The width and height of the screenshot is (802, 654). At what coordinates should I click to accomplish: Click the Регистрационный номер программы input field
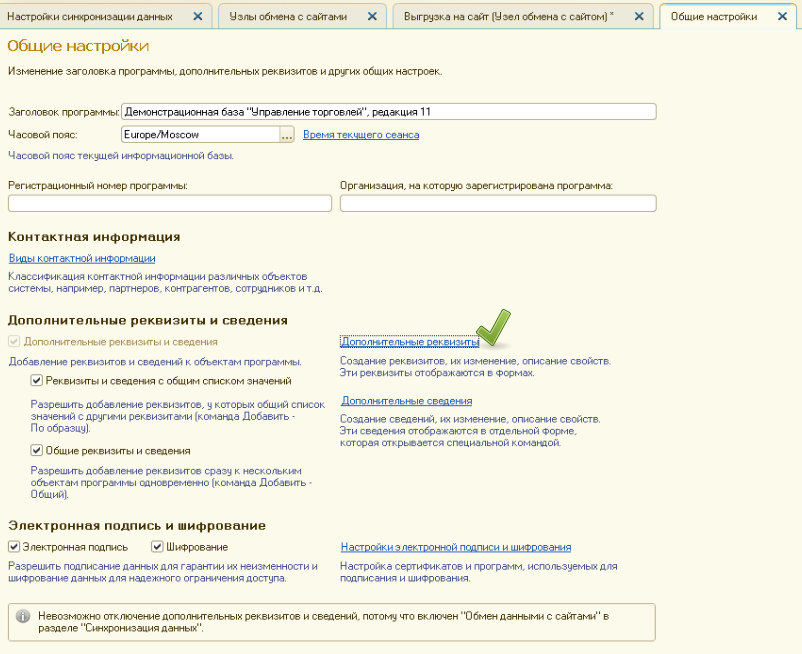point(170,203)
